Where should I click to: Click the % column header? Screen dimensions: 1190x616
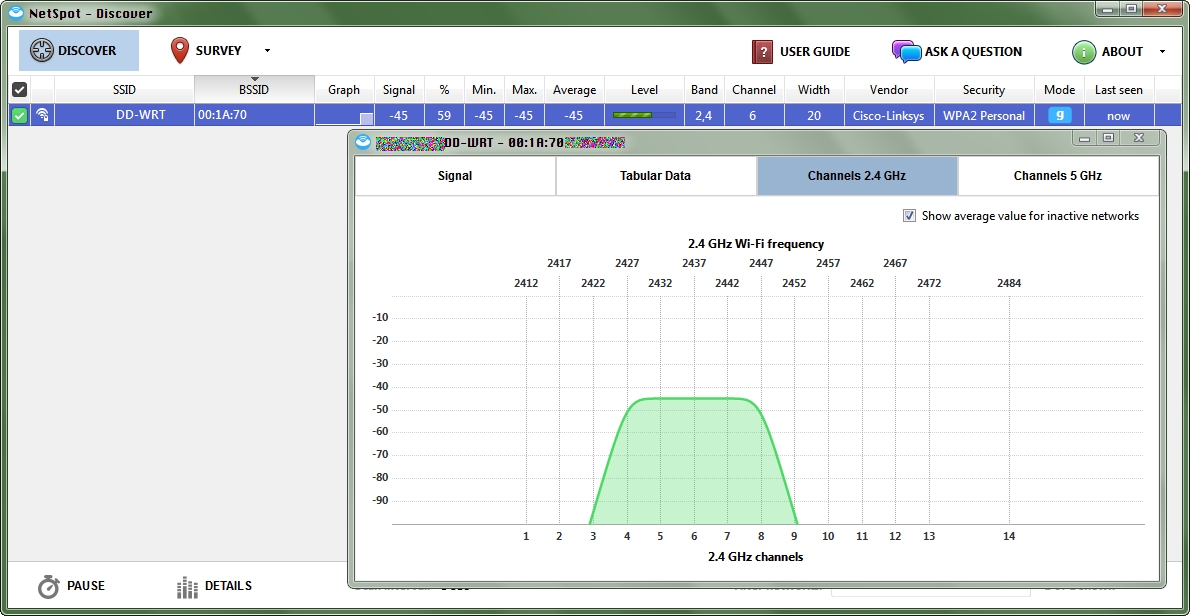point(444,90)
